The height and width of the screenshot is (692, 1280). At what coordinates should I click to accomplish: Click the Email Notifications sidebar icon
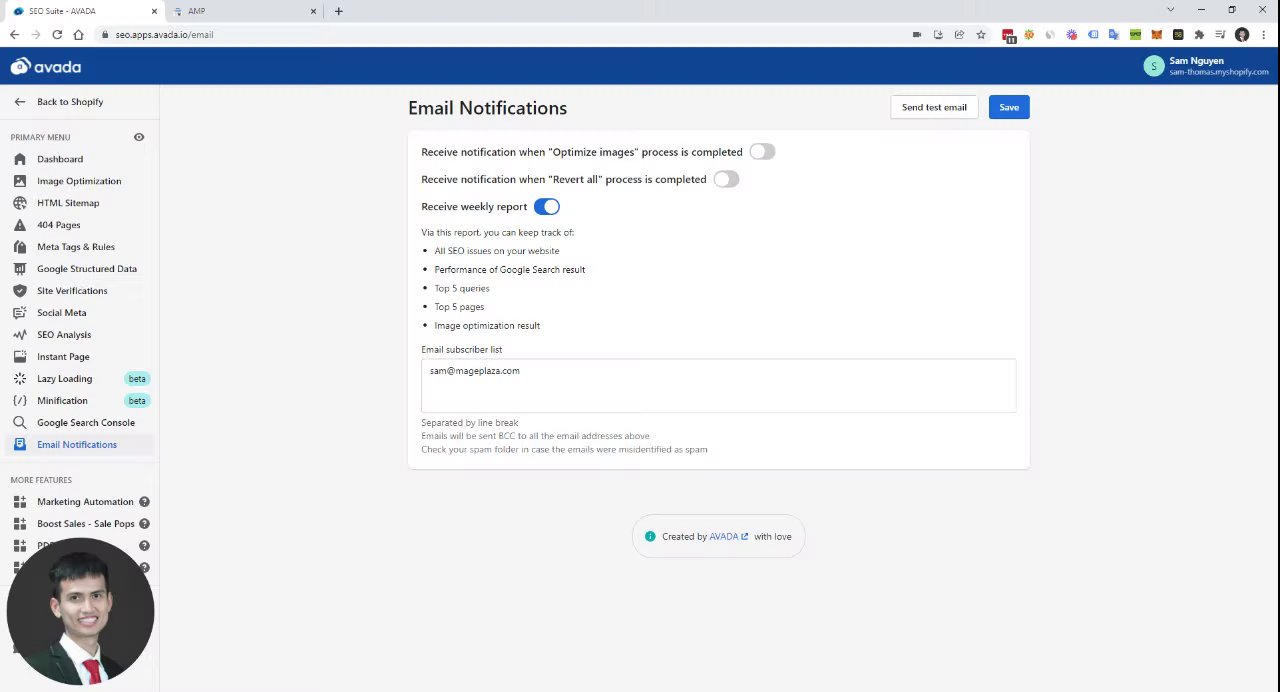tap(20, 445)
